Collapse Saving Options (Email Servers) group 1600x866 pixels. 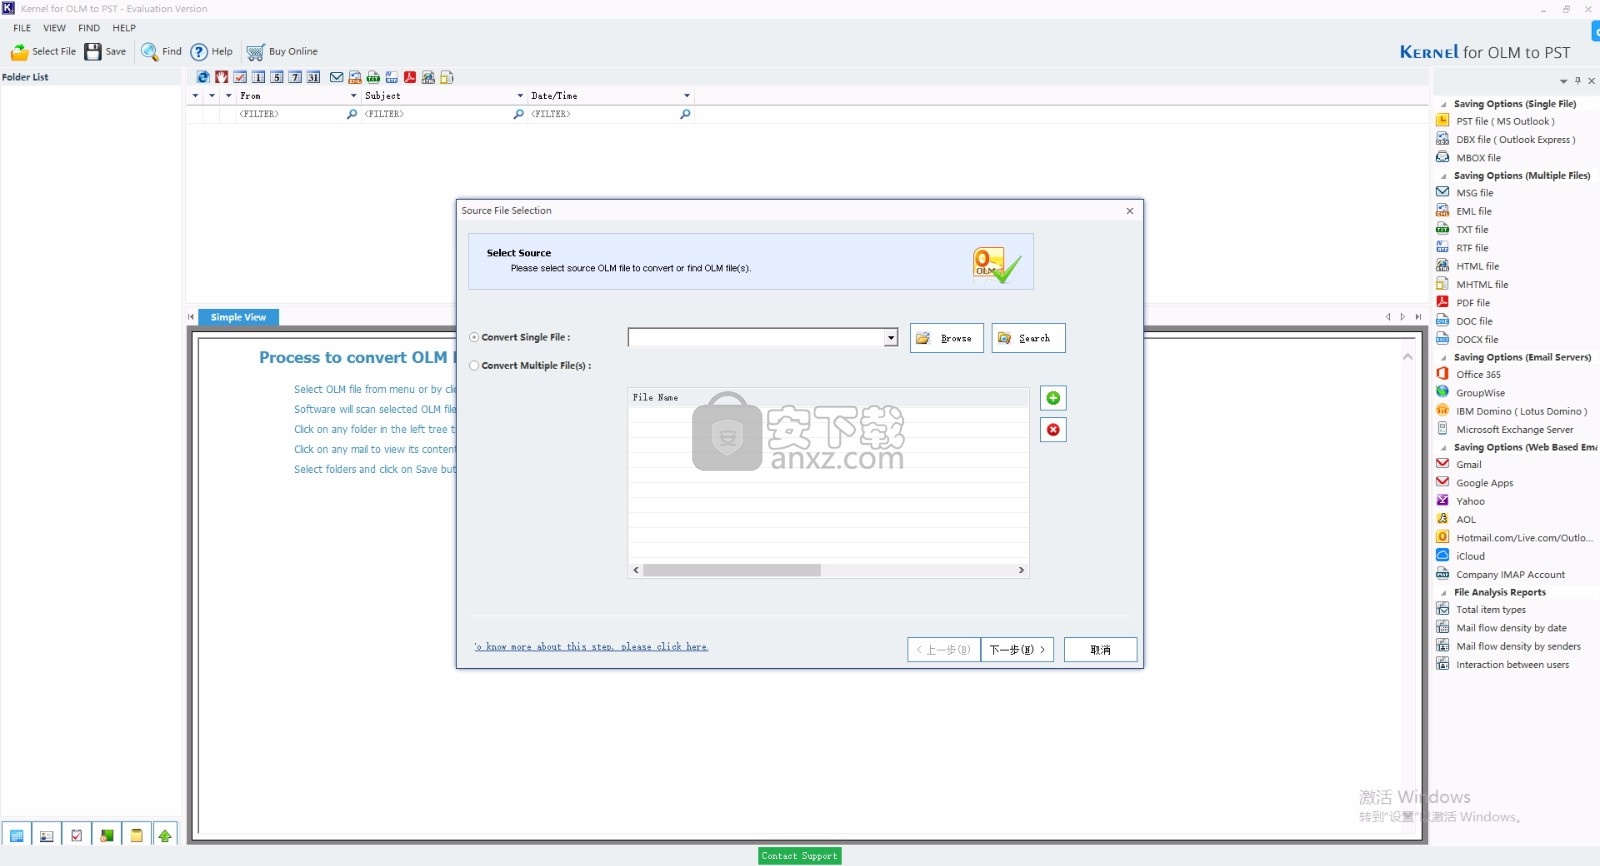click(1443, 358)
